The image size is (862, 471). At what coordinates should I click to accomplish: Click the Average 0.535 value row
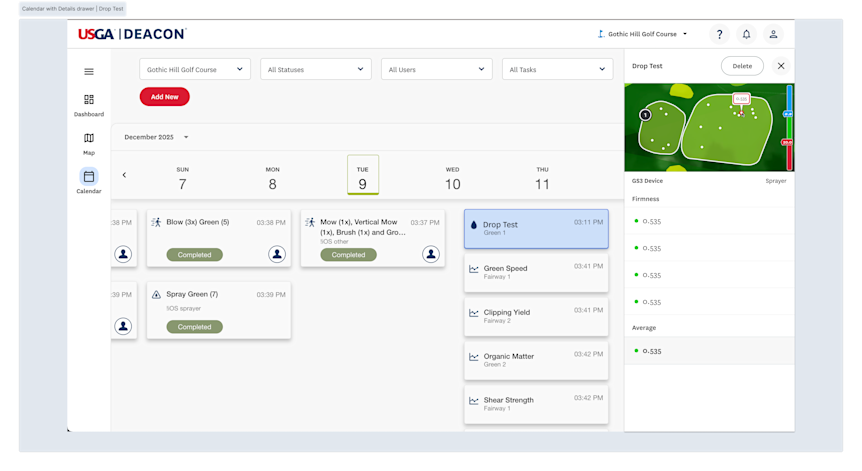[709, 351]
